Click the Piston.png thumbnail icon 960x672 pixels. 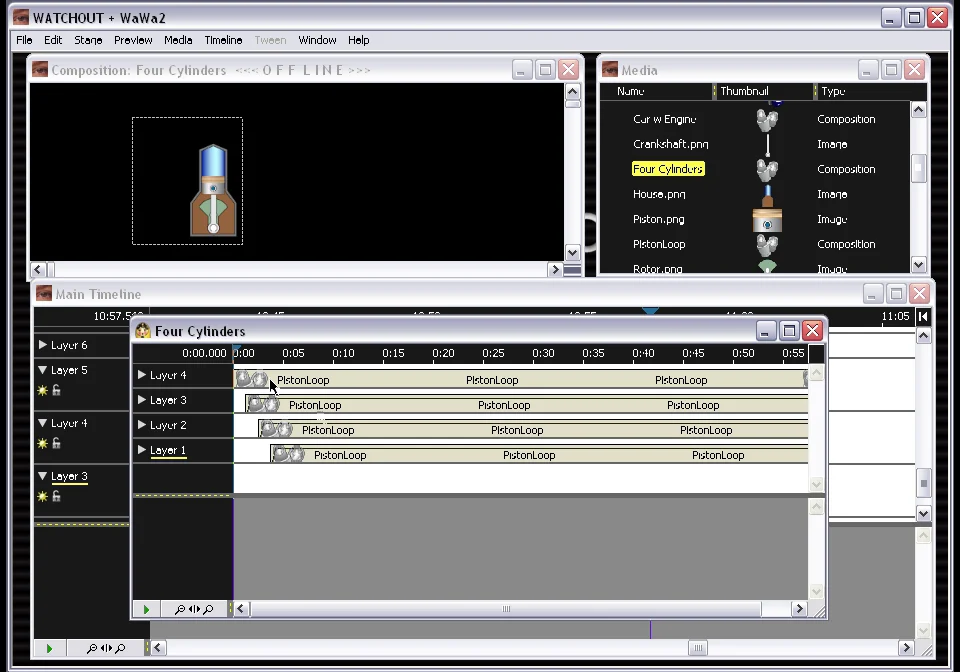click(767, 220)
